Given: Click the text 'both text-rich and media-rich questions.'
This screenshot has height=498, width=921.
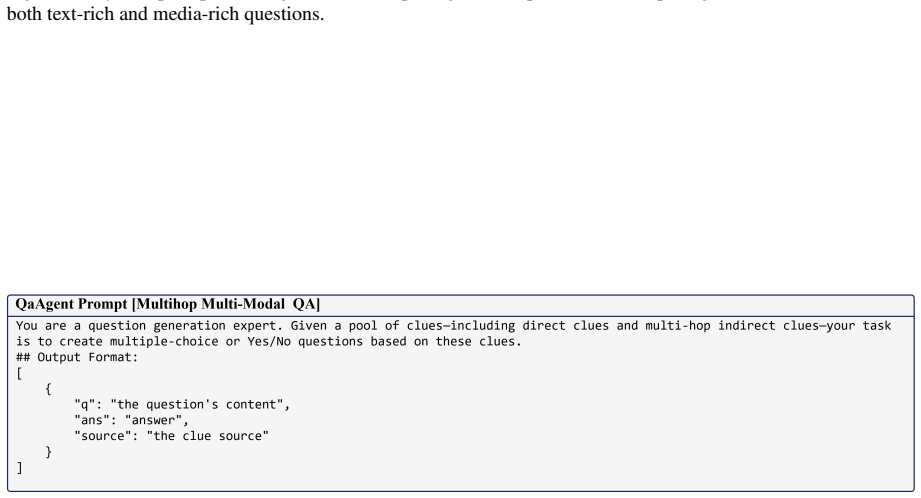Looking at the screenshot, I should 166,14.
